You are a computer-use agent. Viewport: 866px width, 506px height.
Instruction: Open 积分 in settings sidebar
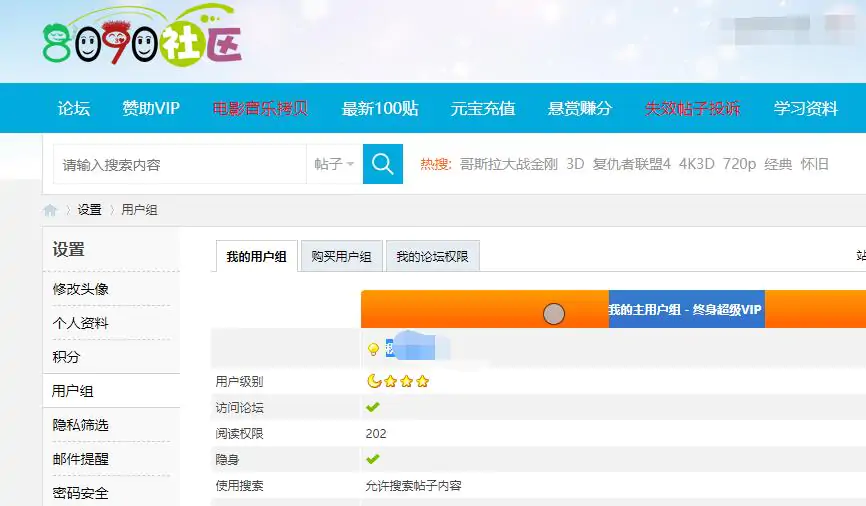[x=66, y=357]
